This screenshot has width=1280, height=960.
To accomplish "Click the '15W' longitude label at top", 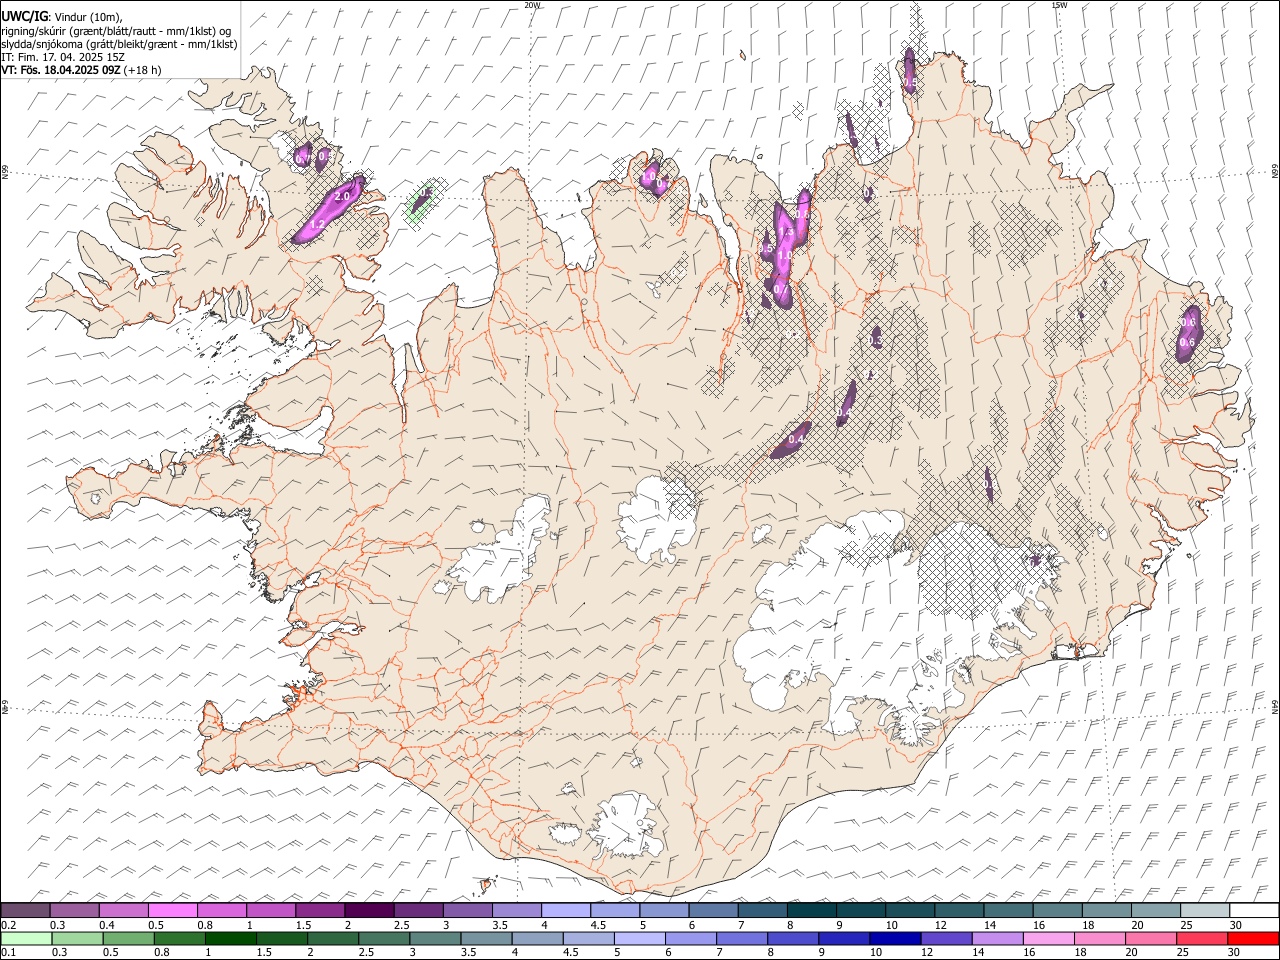I will pos(1059,5).
